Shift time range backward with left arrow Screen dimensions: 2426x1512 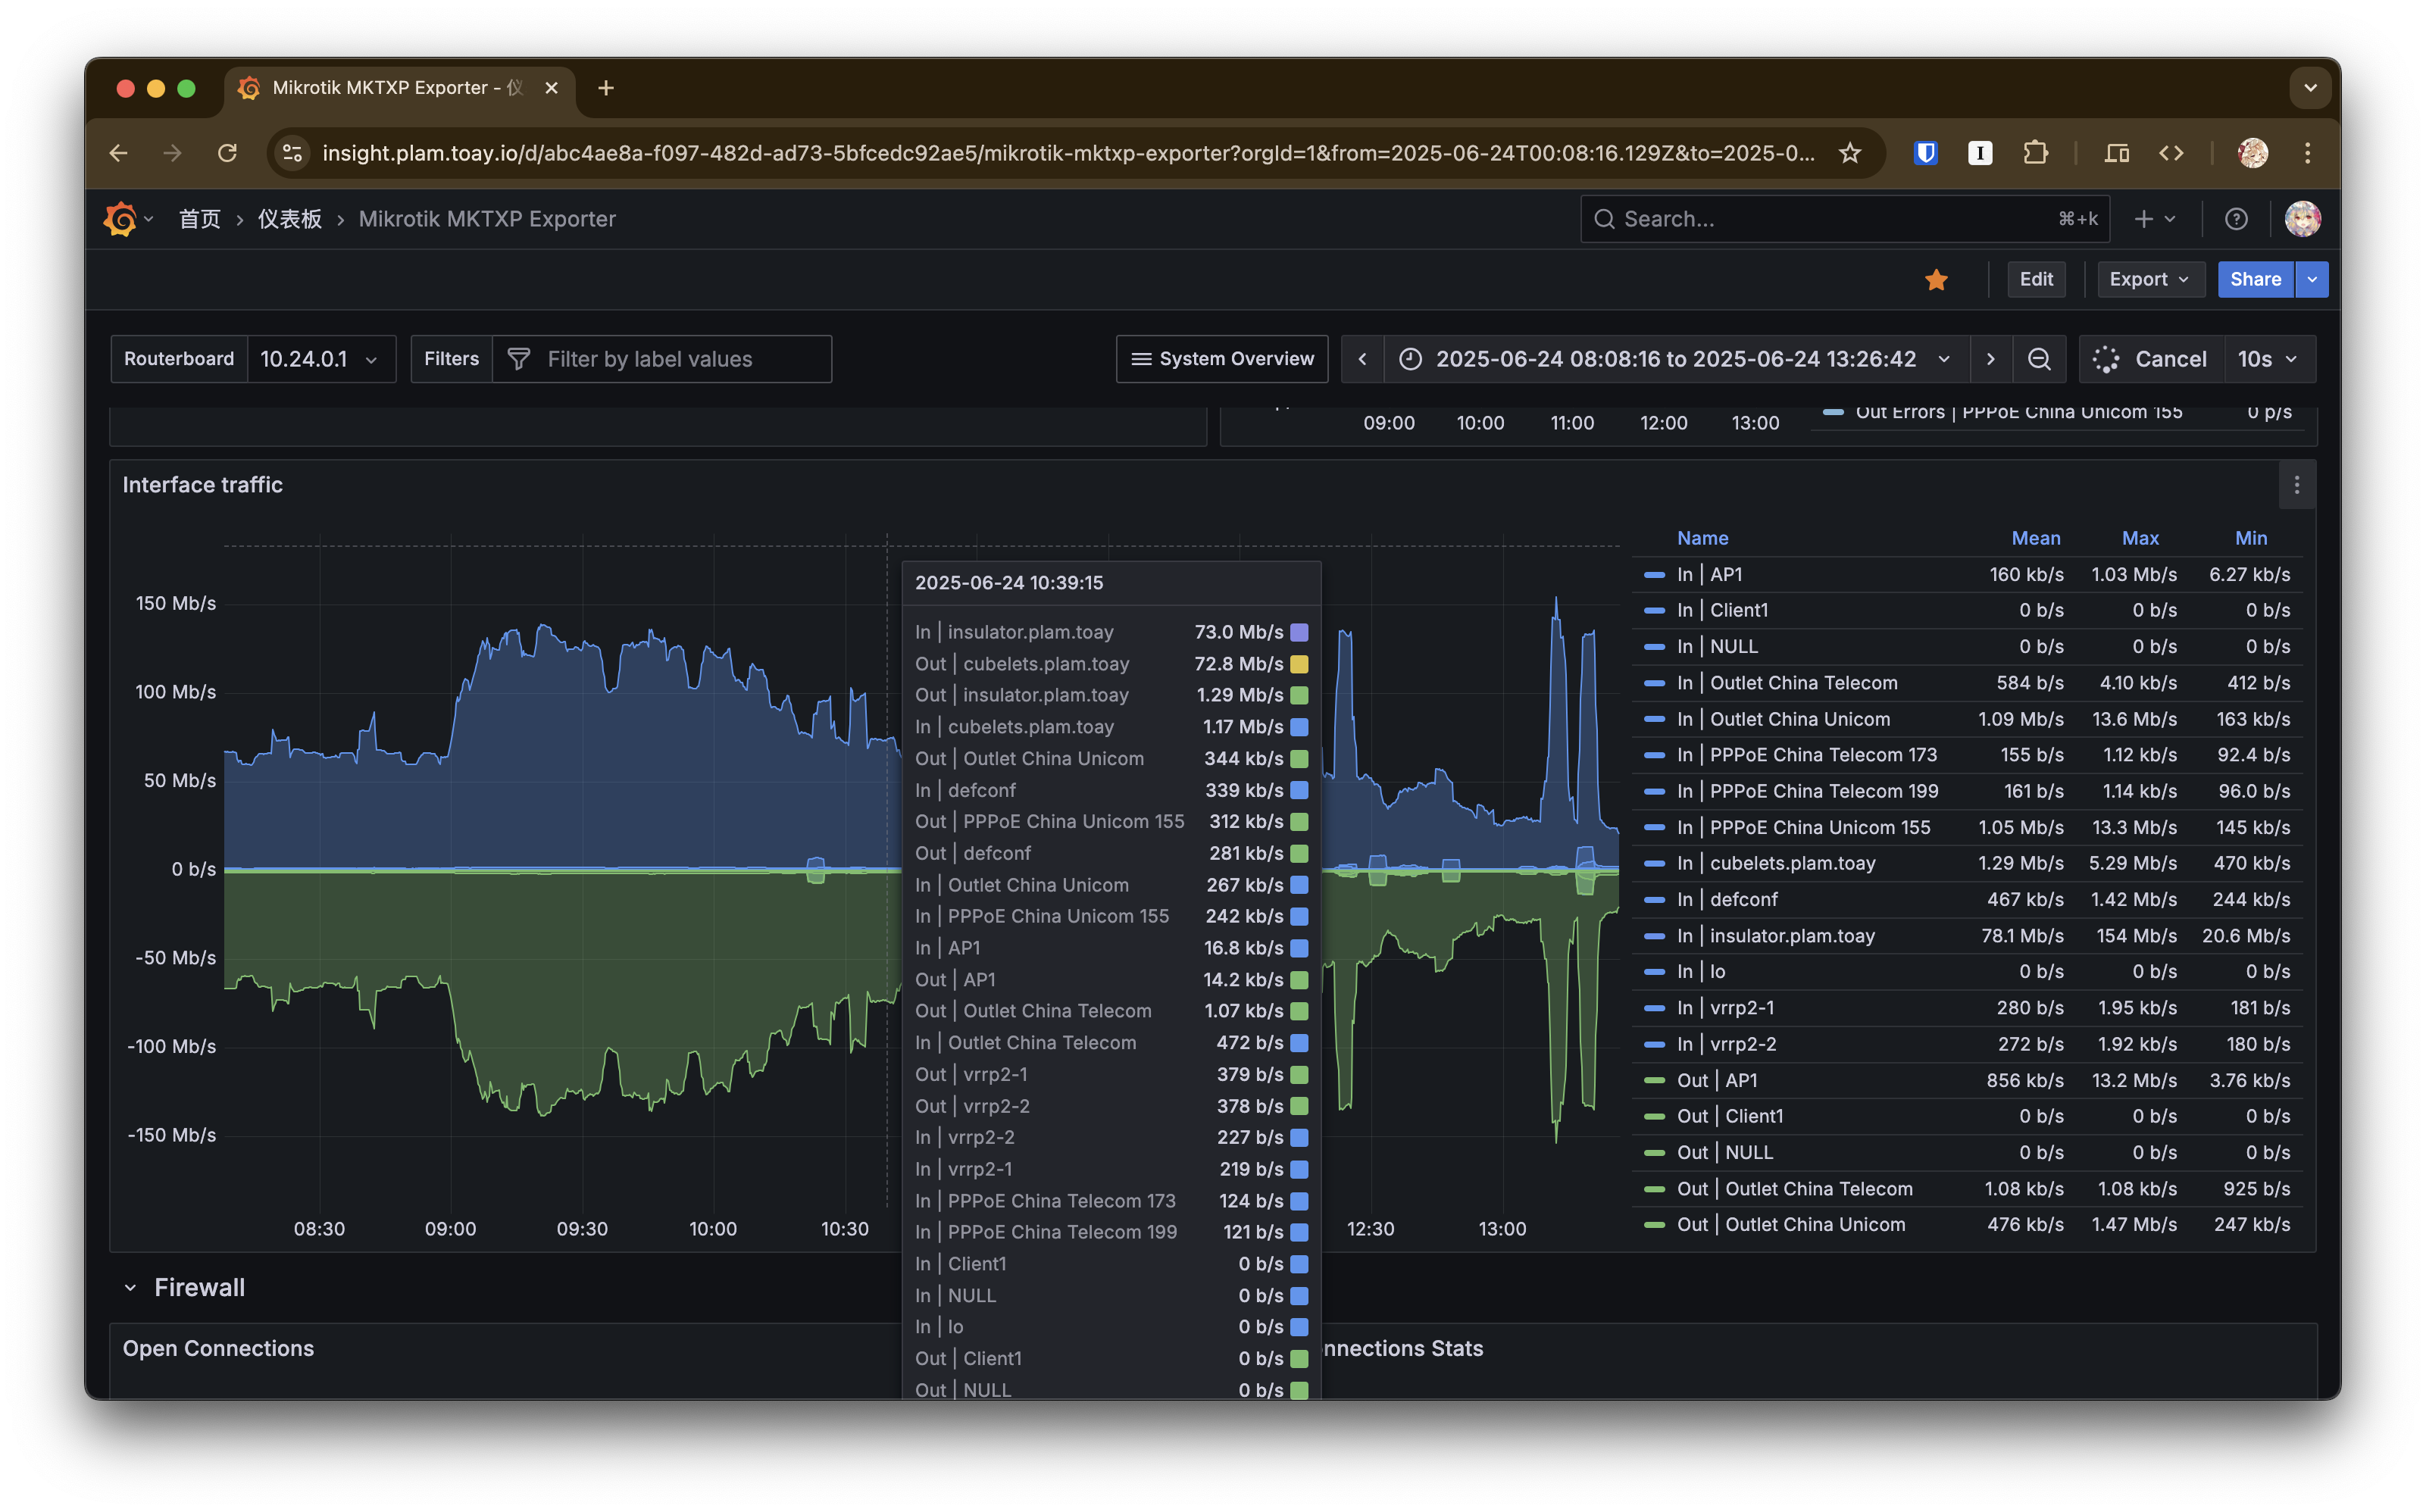tap(1362, 359)
